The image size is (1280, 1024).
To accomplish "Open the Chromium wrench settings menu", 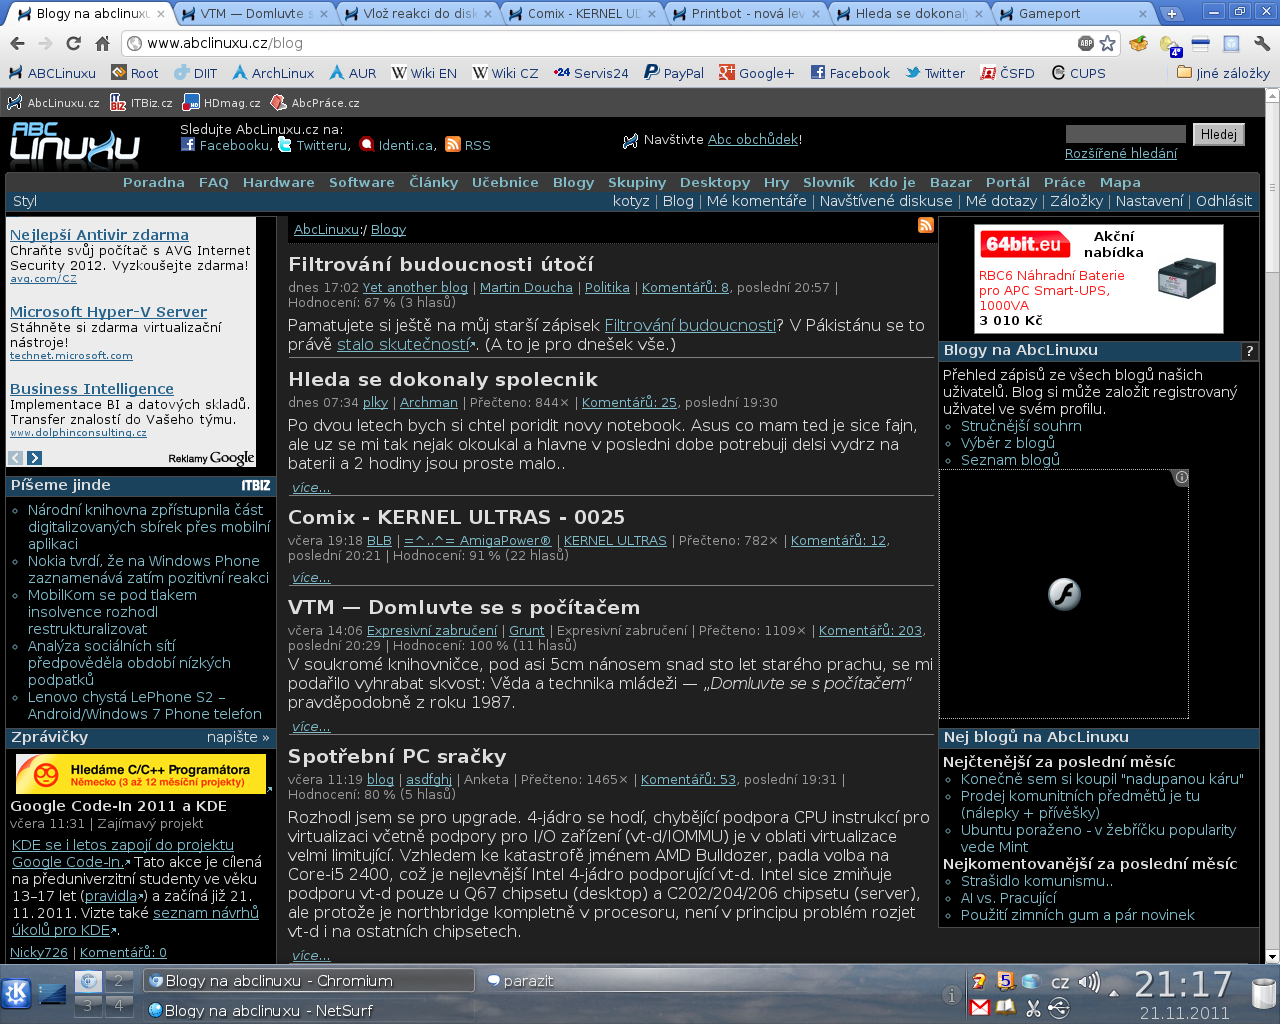I will tap(1261, 43).
